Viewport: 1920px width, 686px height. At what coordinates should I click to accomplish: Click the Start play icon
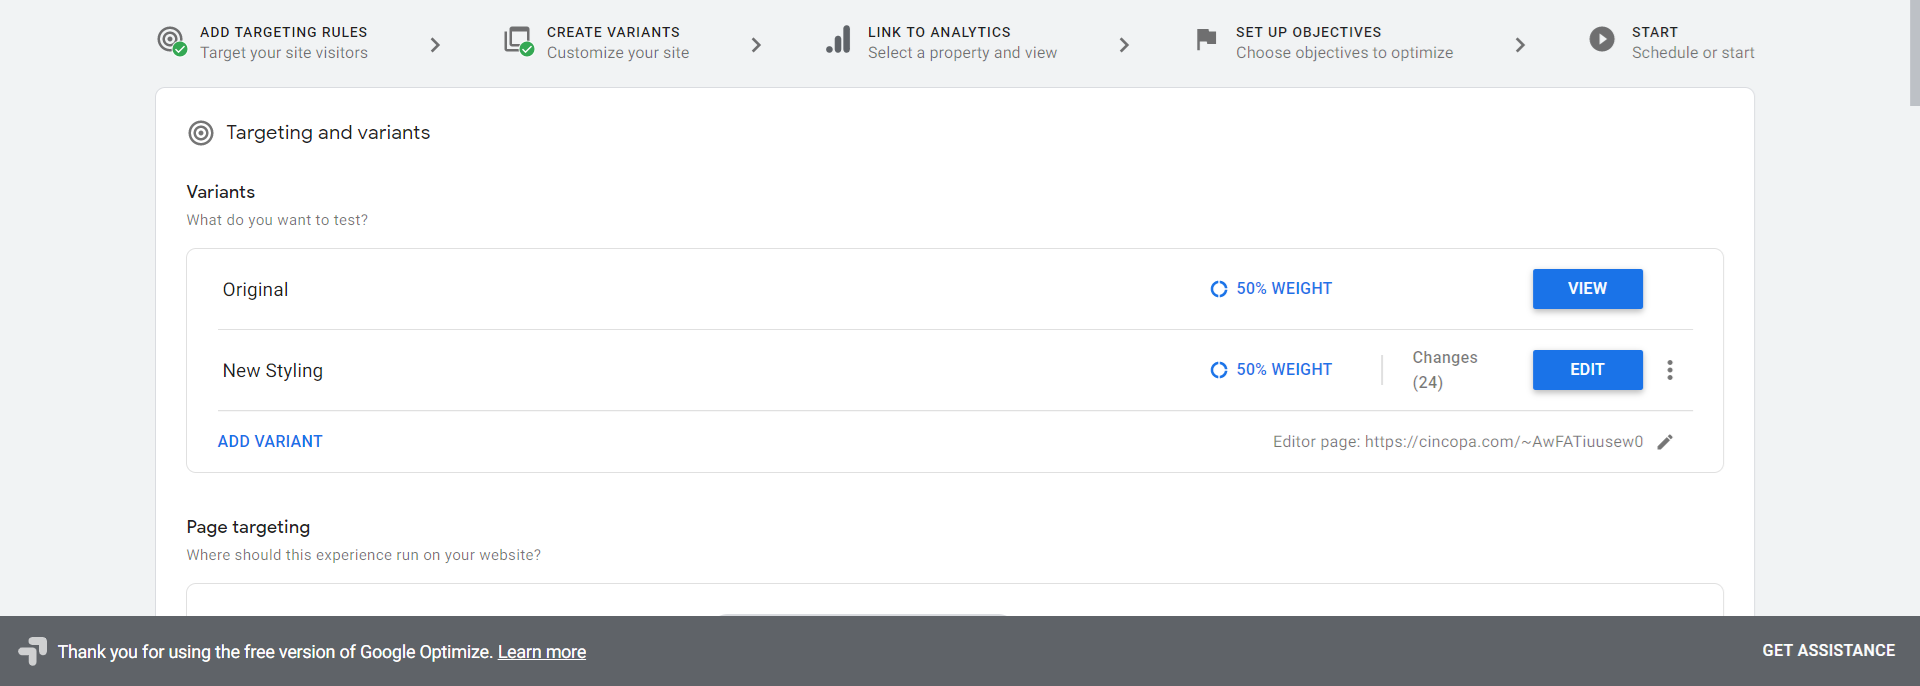pos(1602,40)
